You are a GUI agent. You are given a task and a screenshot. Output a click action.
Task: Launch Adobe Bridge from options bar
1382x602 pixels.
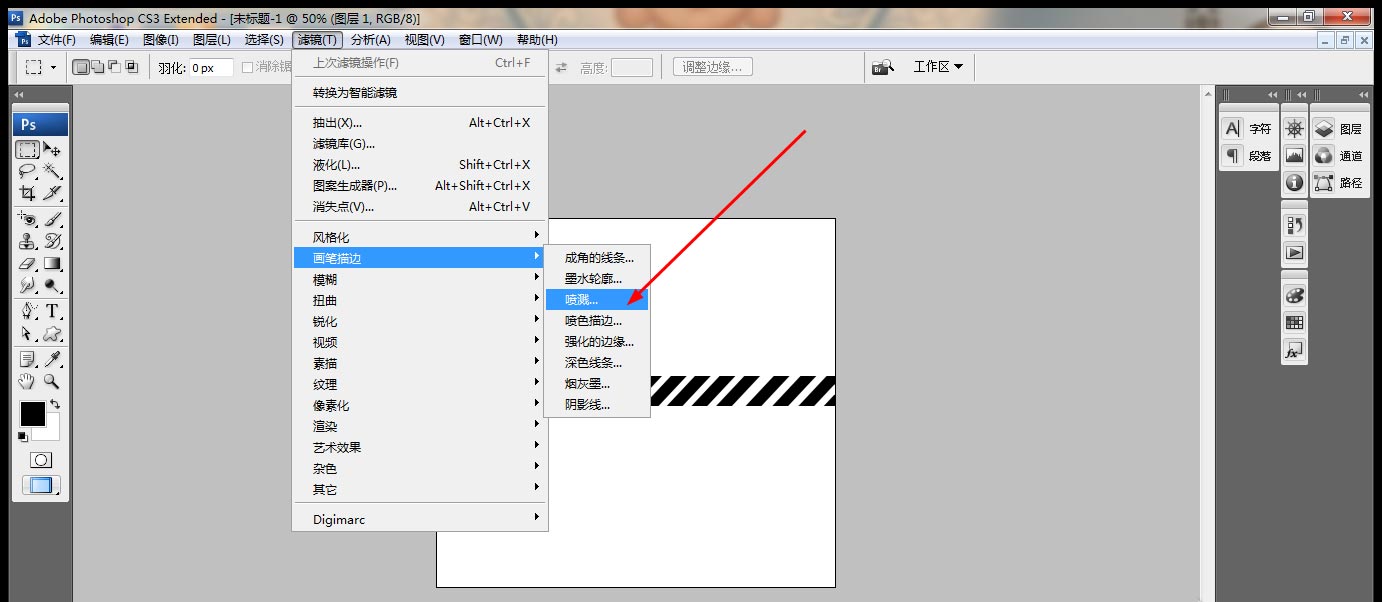click(882, 67)
